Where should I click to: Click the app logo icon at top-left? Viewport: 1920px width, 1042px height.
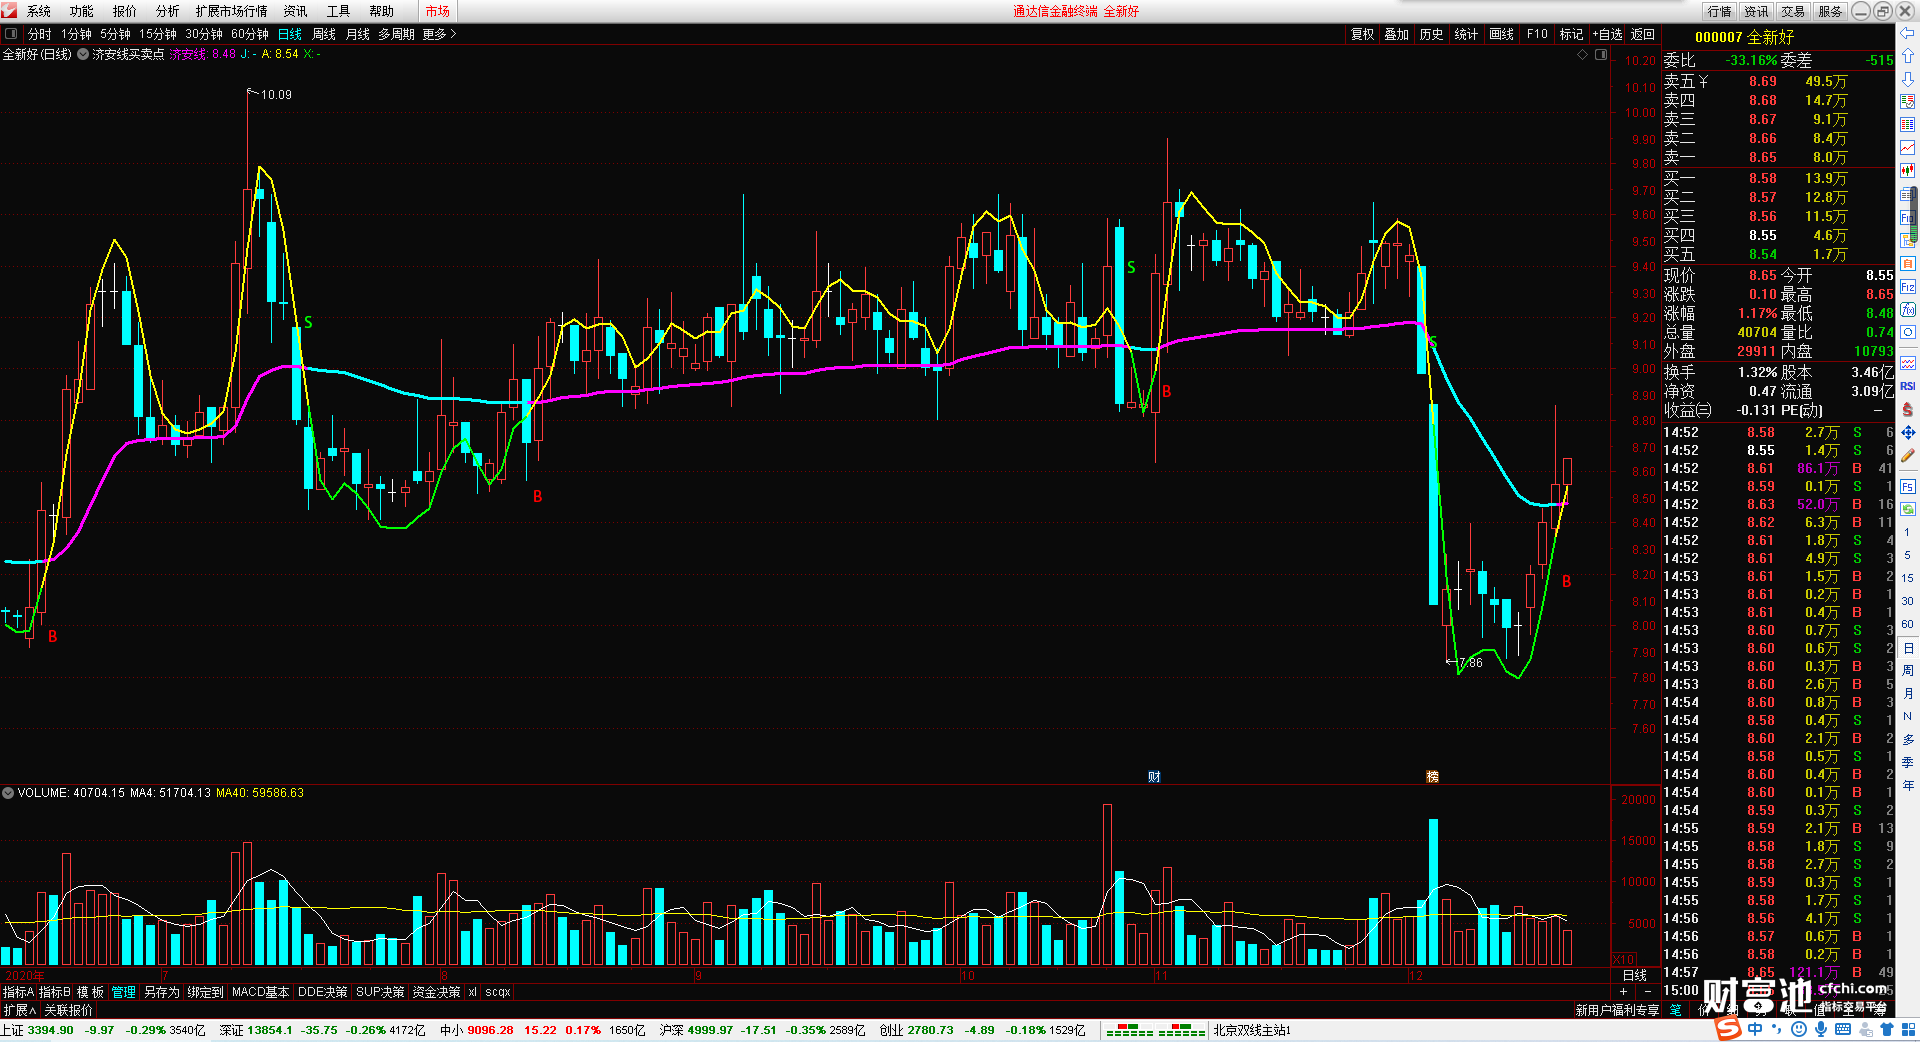pos(9,11)
